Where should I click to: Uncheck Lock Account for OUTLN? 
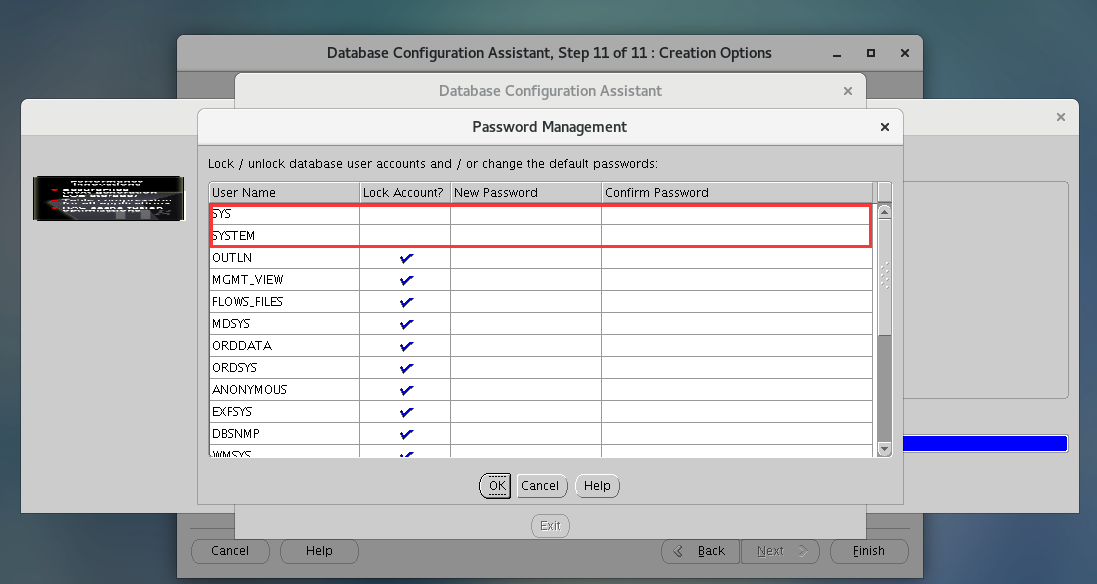tap(406, 258)
